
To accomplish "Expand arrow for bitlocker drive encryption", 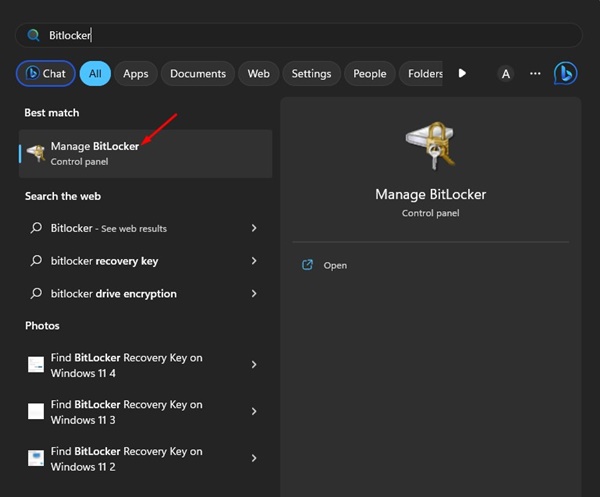I will tap(254, 293).
